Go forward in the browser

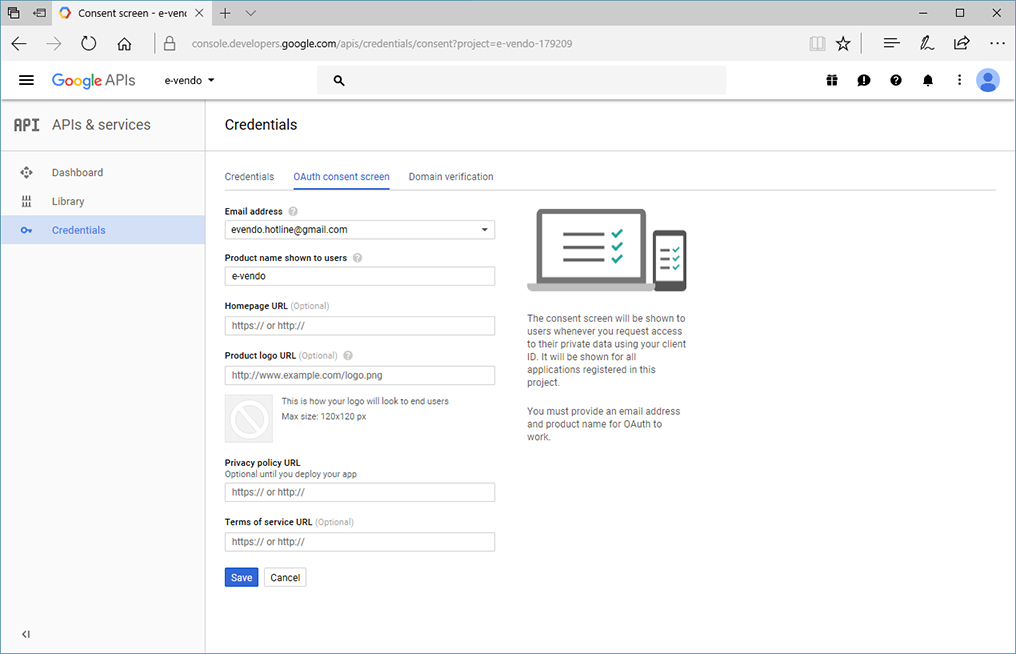54,43
